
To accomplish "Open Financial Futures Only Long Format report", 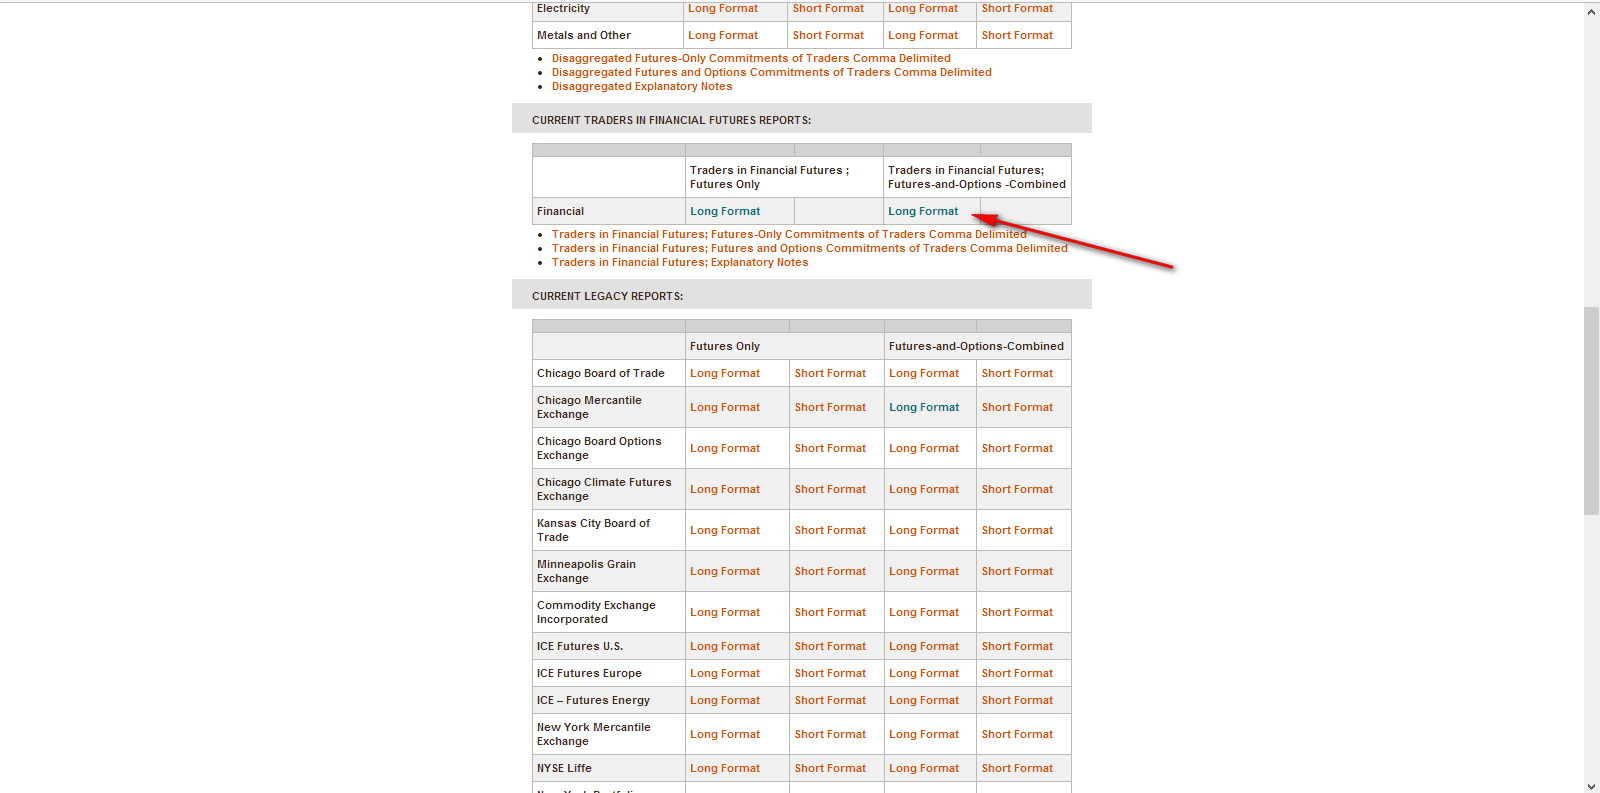I will click(725, 211).
